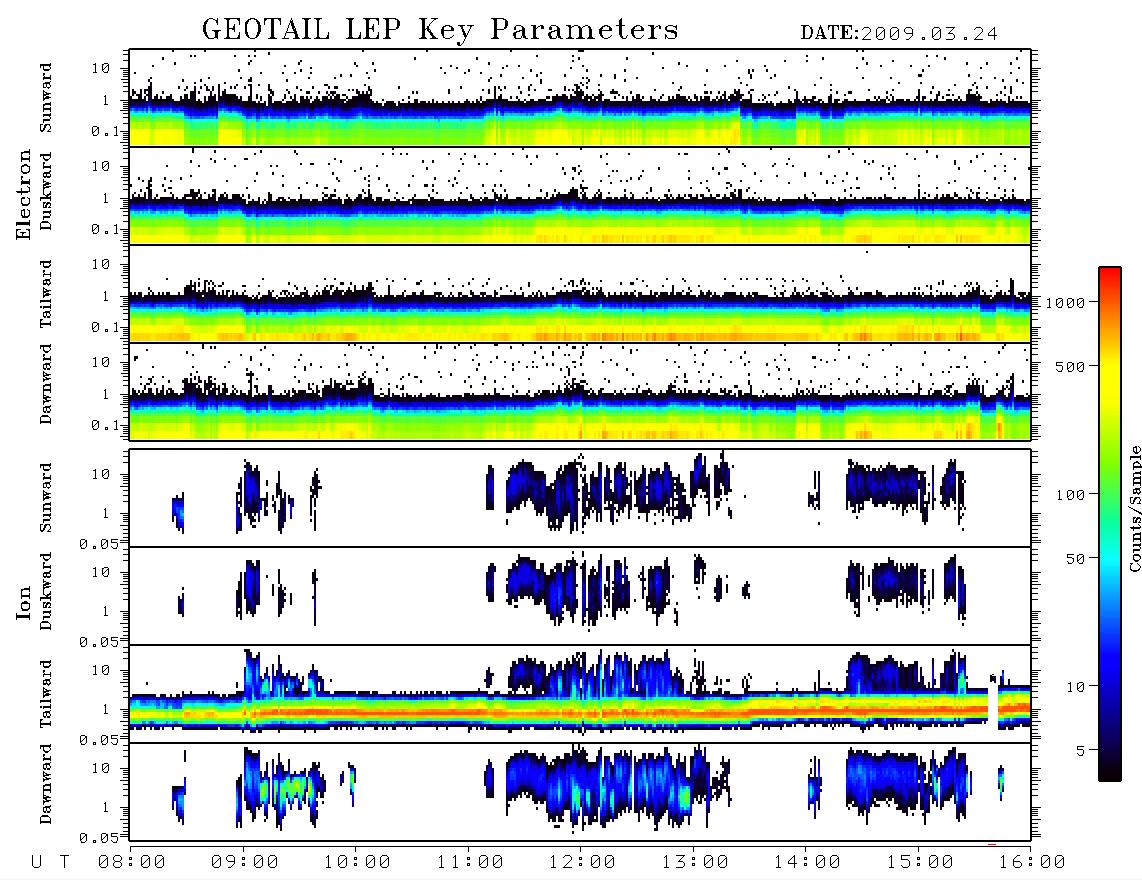
Task: Select the "Electron" group axis label
Action: pyautogui.click(x=24, y=195)
